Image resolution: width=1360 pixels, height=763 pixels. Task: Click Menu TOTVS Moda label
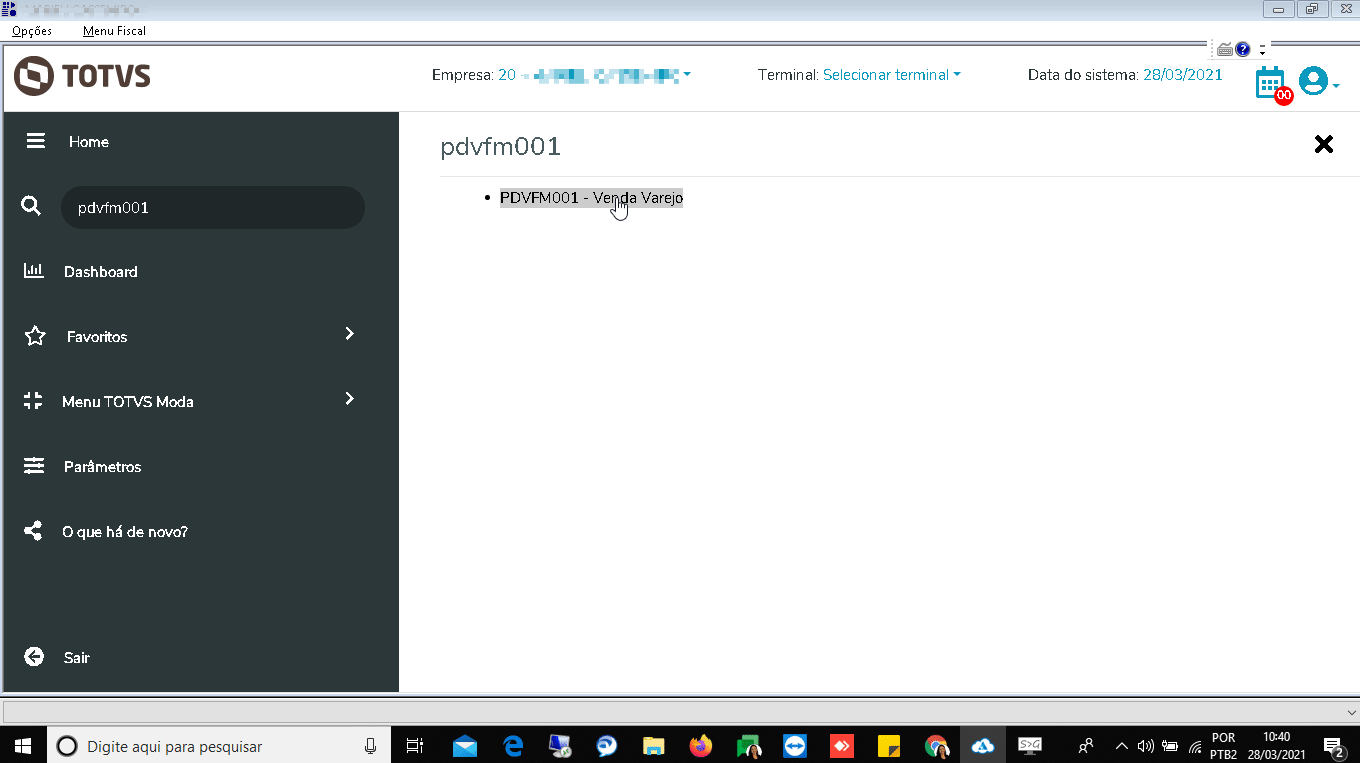tap(128, 402)
